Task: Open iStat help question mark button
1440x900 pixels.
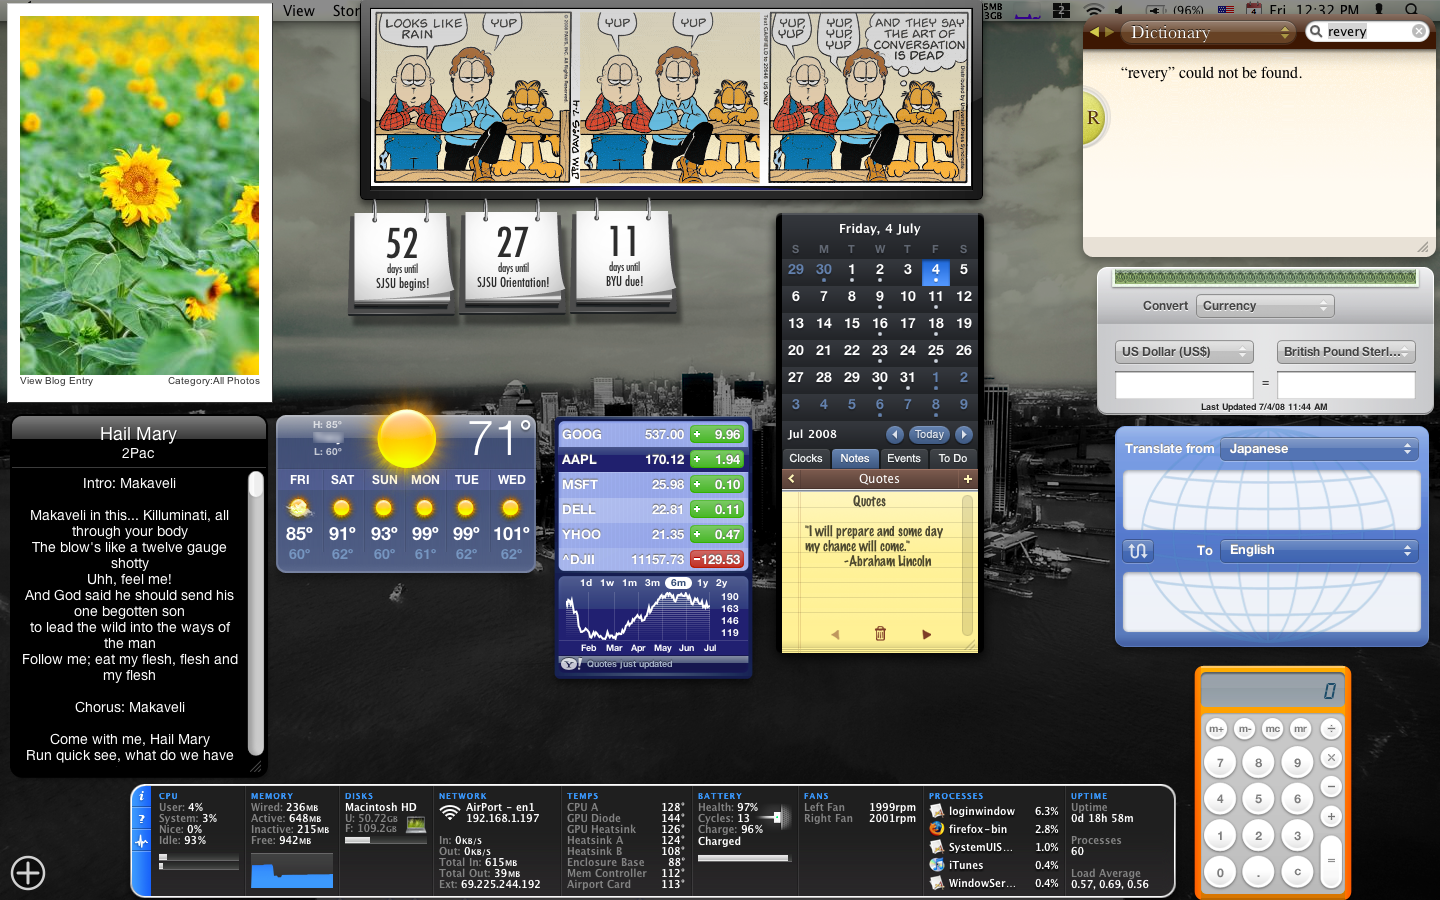Action: [142, 818]
